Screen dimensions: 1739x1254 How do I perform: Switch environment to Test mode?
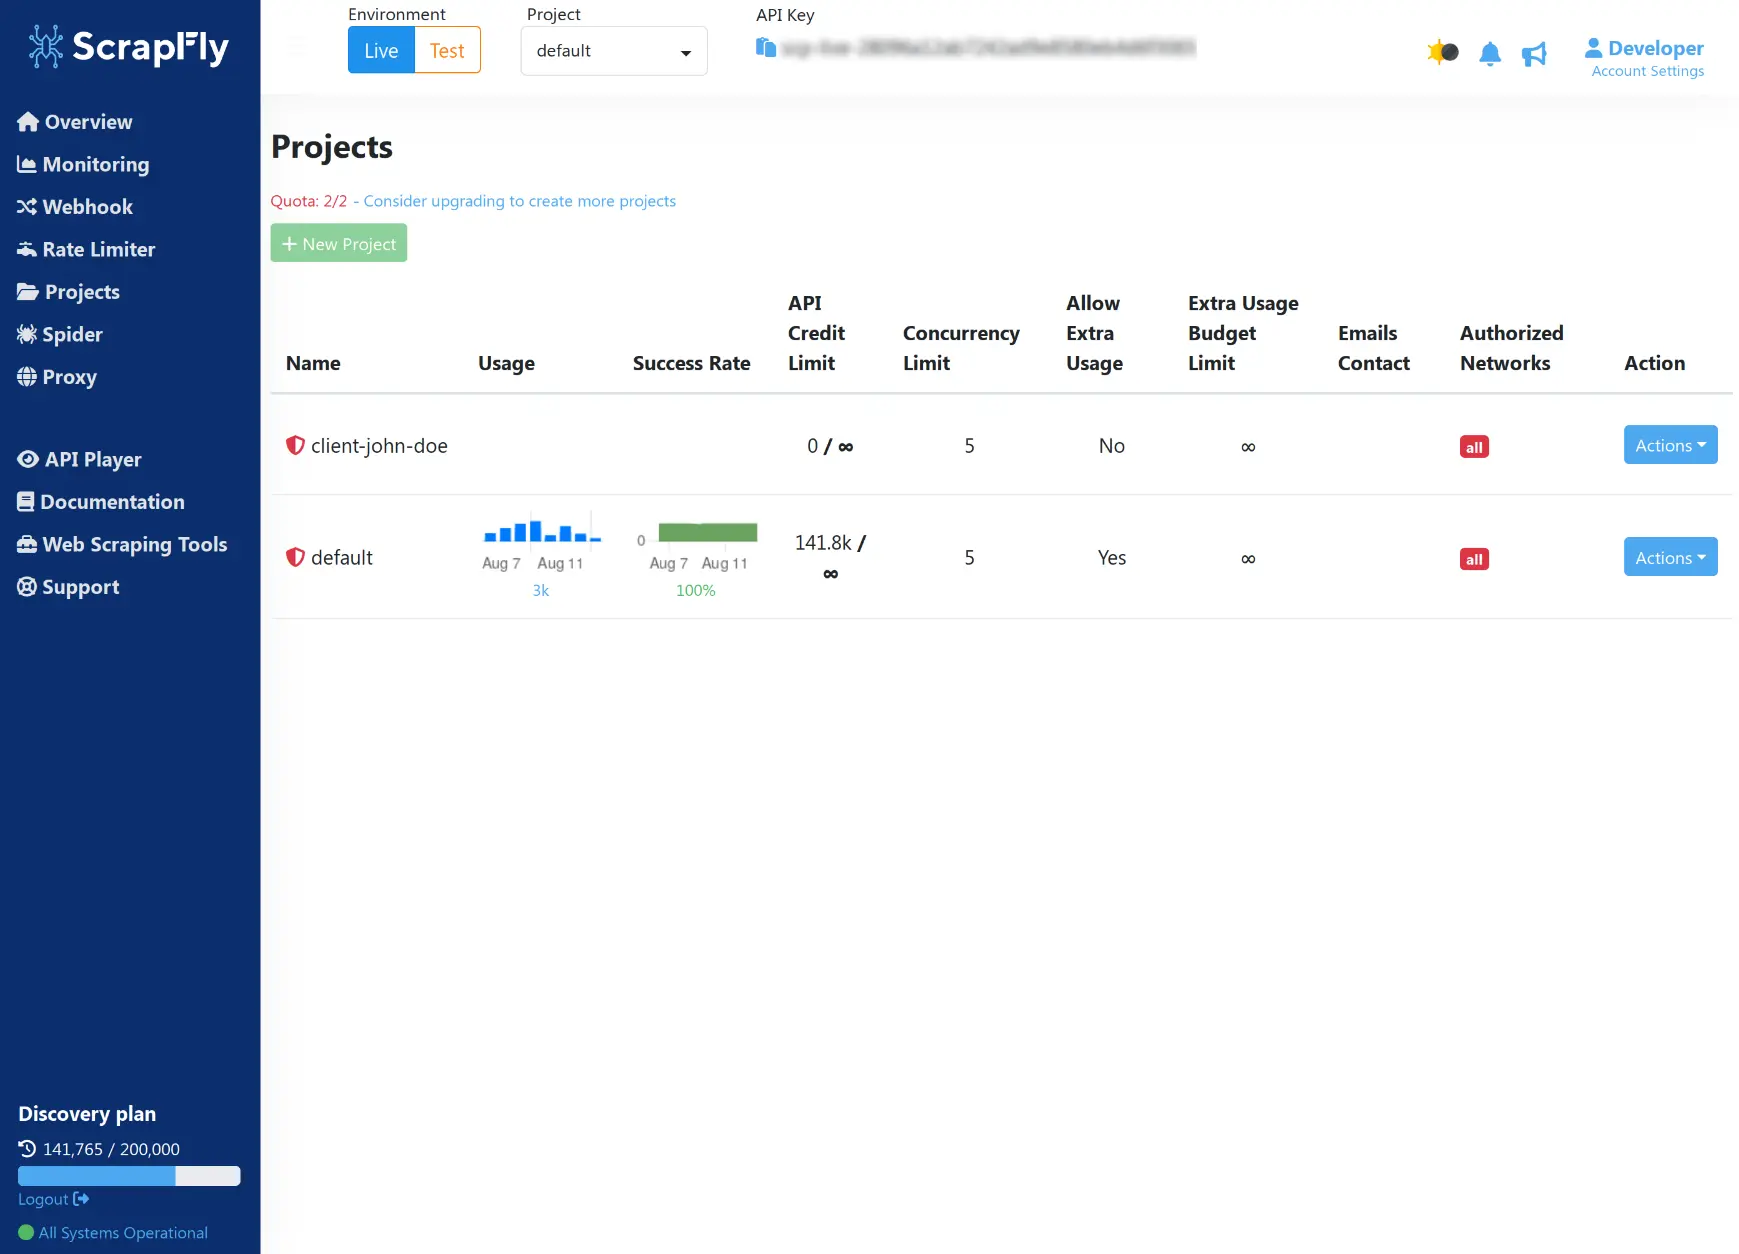pyautogui.click(x=447, y=50)
